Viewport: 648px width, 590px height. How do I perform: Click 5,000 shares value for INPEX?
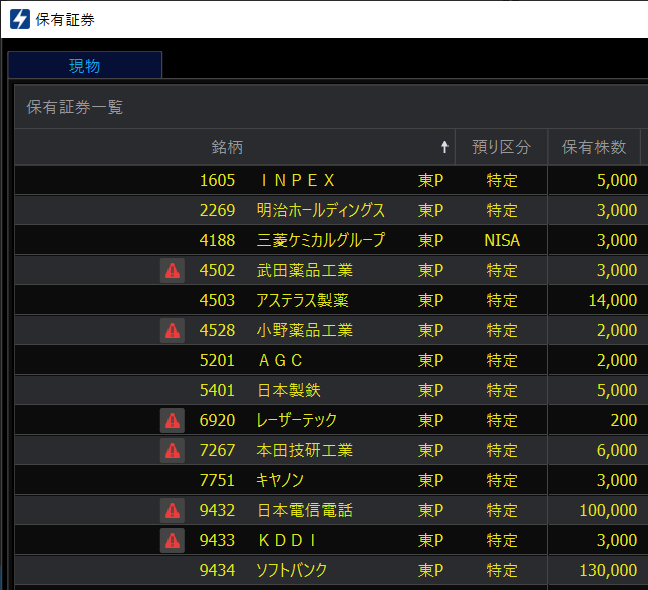[617, 181]
